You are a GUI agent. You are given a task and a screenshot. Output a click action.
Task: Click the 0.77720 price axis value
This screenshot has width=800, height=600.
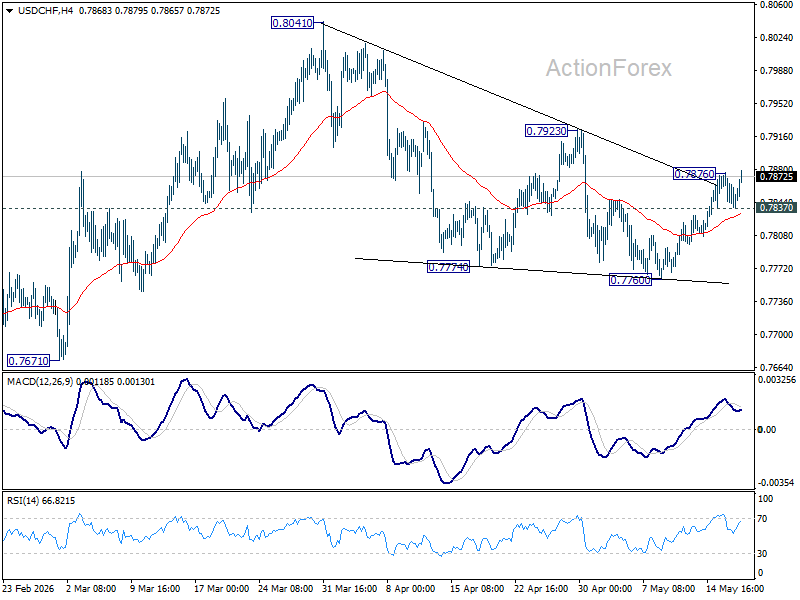tap(777, 268)
